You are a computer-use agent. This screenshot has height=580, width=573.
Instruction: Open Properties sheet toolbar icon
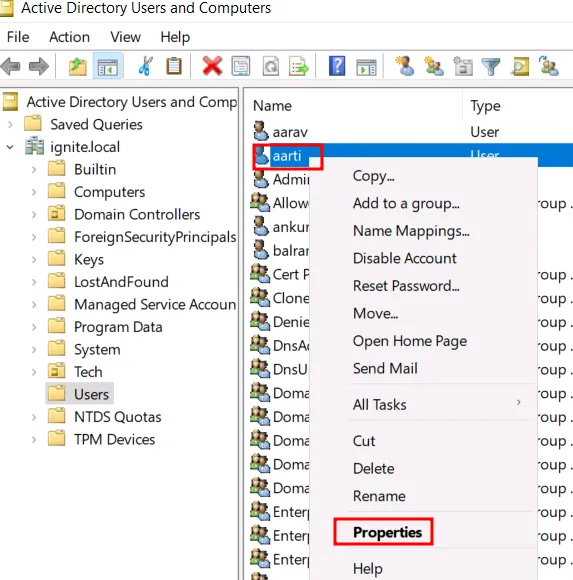click(x=241, y=67)
